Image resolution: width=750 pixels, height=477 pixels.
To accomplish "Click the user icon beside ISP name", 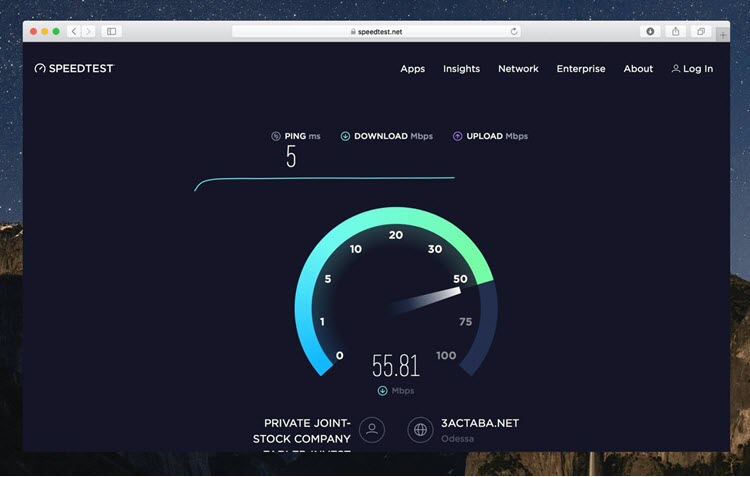I will pyautogui.click(x=372, y=430).
